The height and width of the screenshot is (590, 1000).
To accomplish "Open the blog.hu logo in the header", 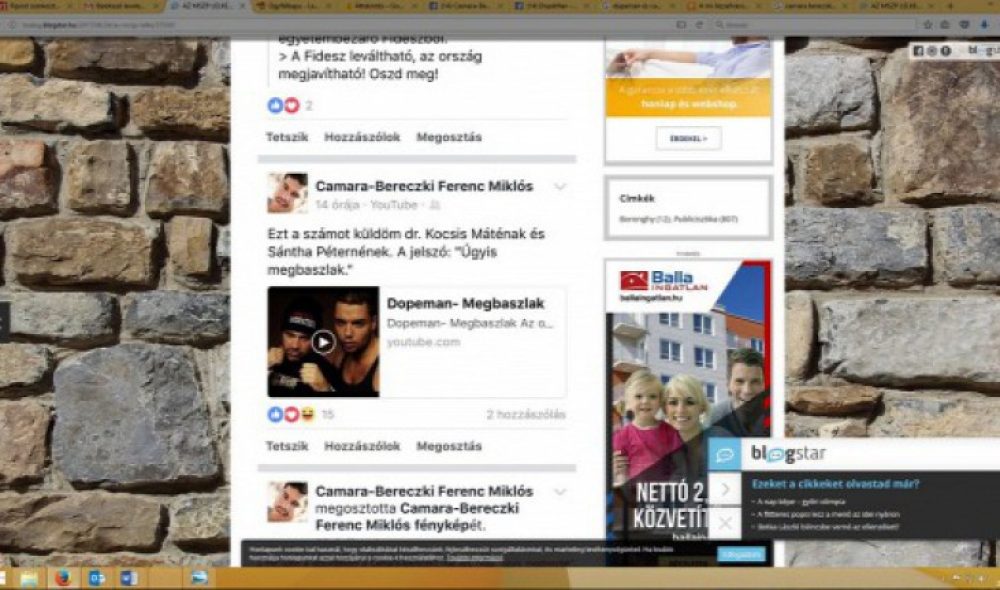I will pos(982,50).
